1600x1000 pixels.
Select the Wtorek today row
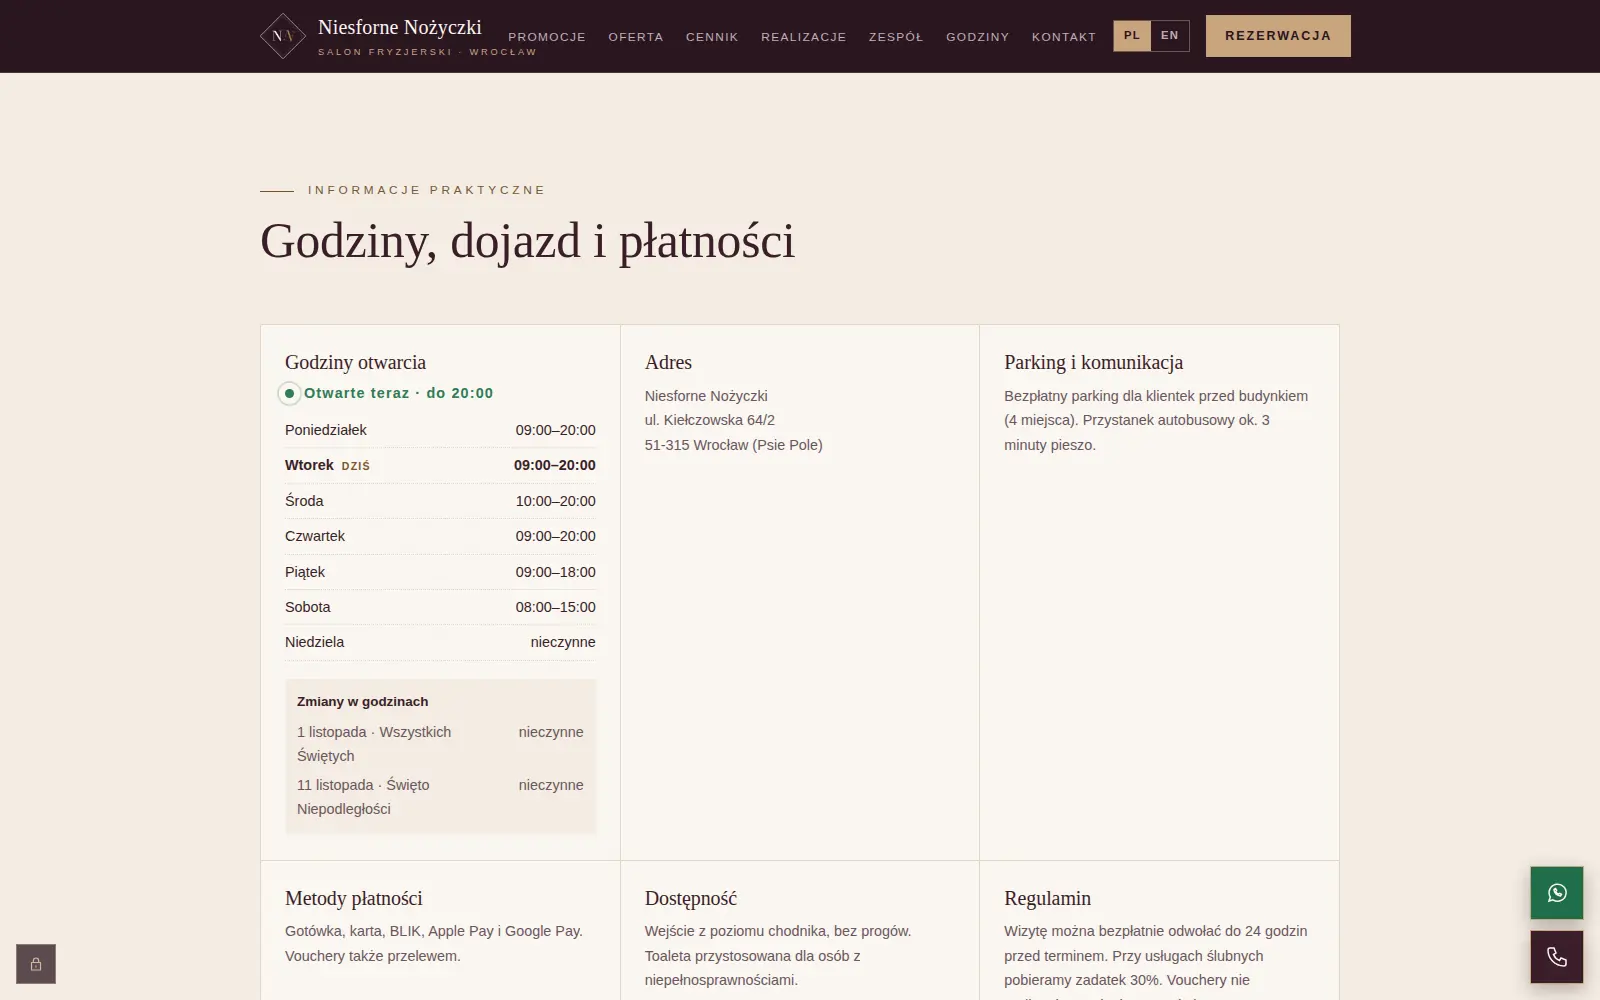click(440, 465)
